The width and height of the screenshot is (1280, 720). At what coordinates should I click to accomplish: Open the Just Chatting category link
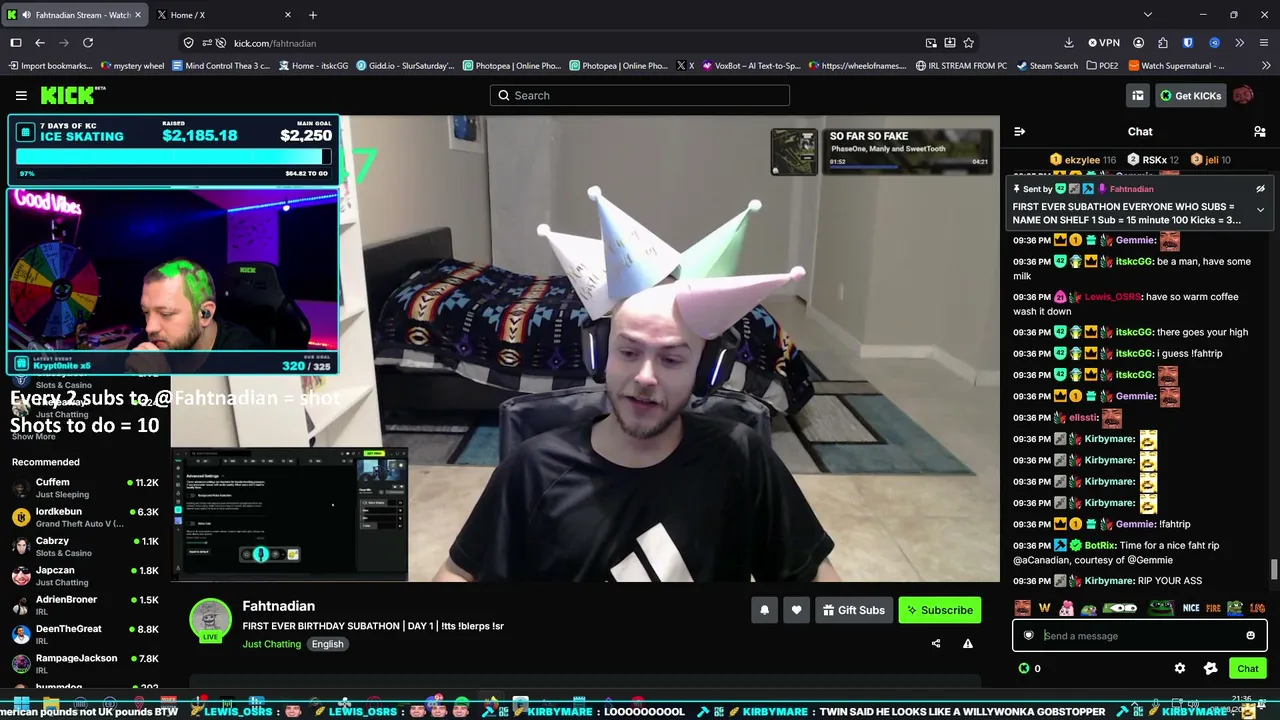click(271, 644)
